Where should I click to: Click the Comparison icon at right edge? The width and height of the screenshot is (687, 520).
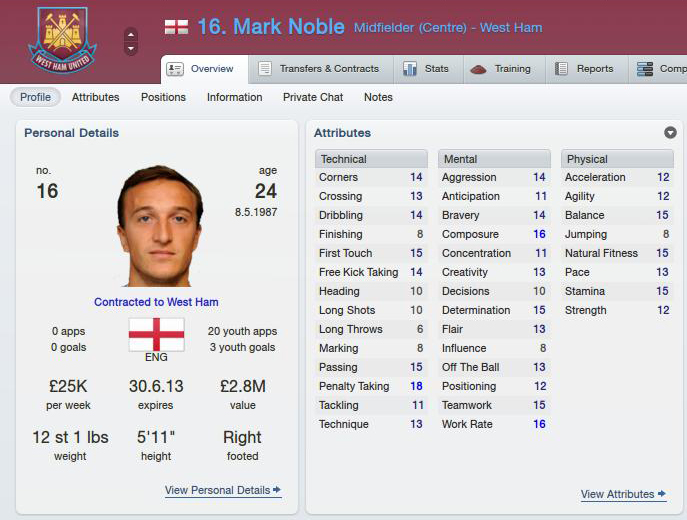(645, 69)
